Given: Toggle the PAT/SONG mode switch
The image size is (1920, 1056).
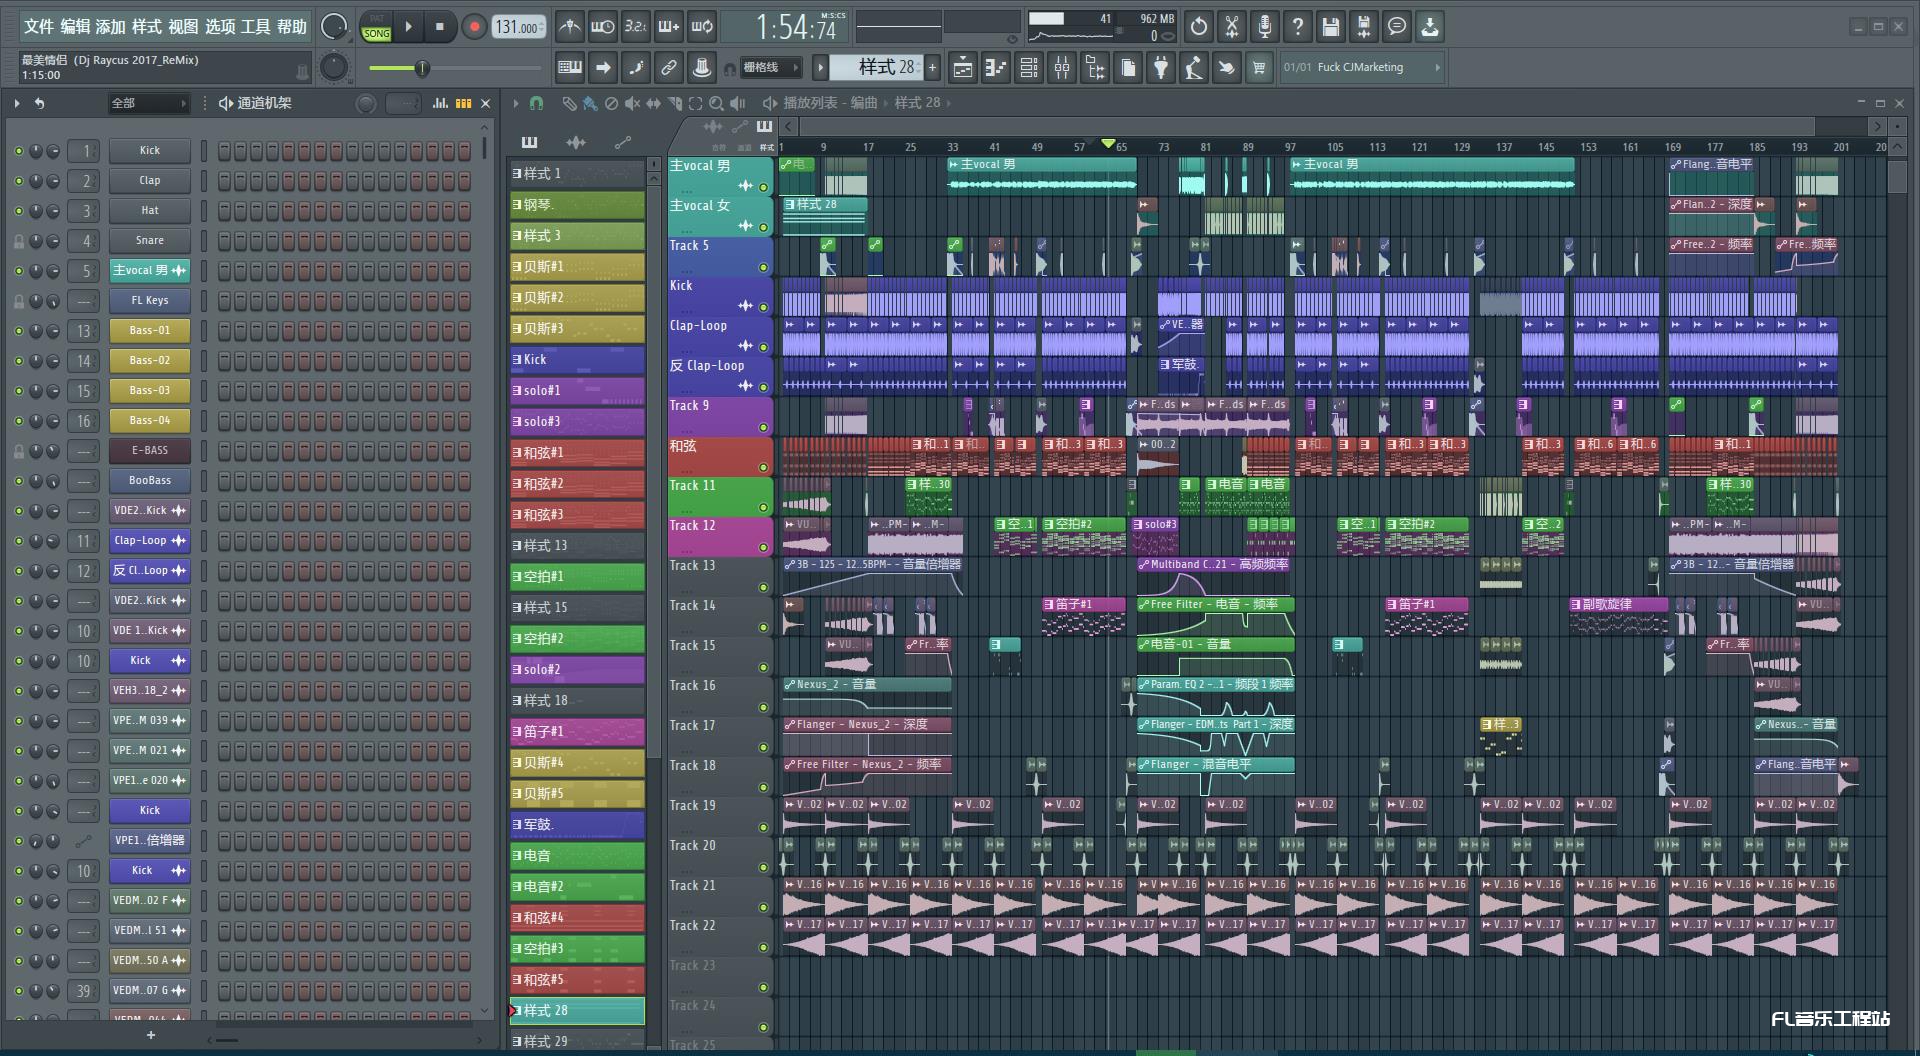Looking at the screenshot, I should pos(376,27).
